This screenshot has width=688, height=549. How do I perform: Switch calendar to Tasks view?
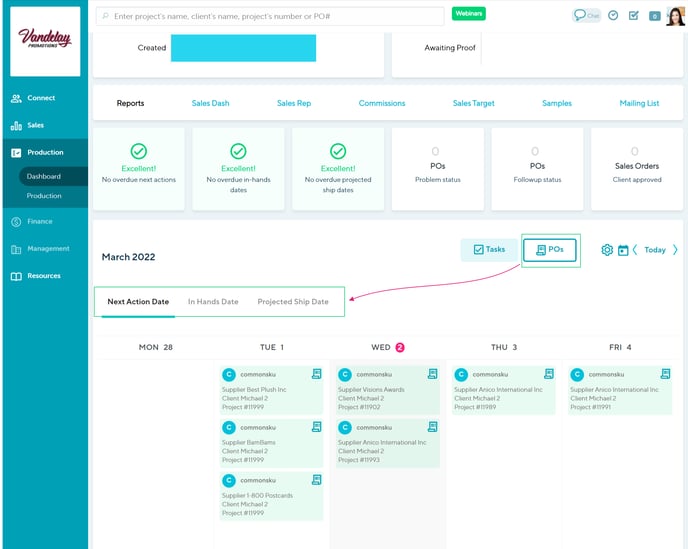tap(489, 249)
